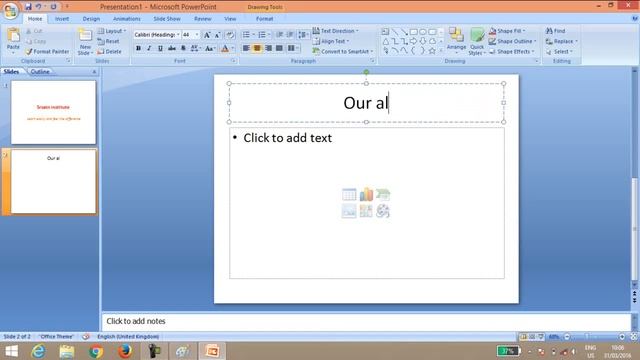Justify the paragraph text
Screen dimensions: 640x360
coord(279,48)
